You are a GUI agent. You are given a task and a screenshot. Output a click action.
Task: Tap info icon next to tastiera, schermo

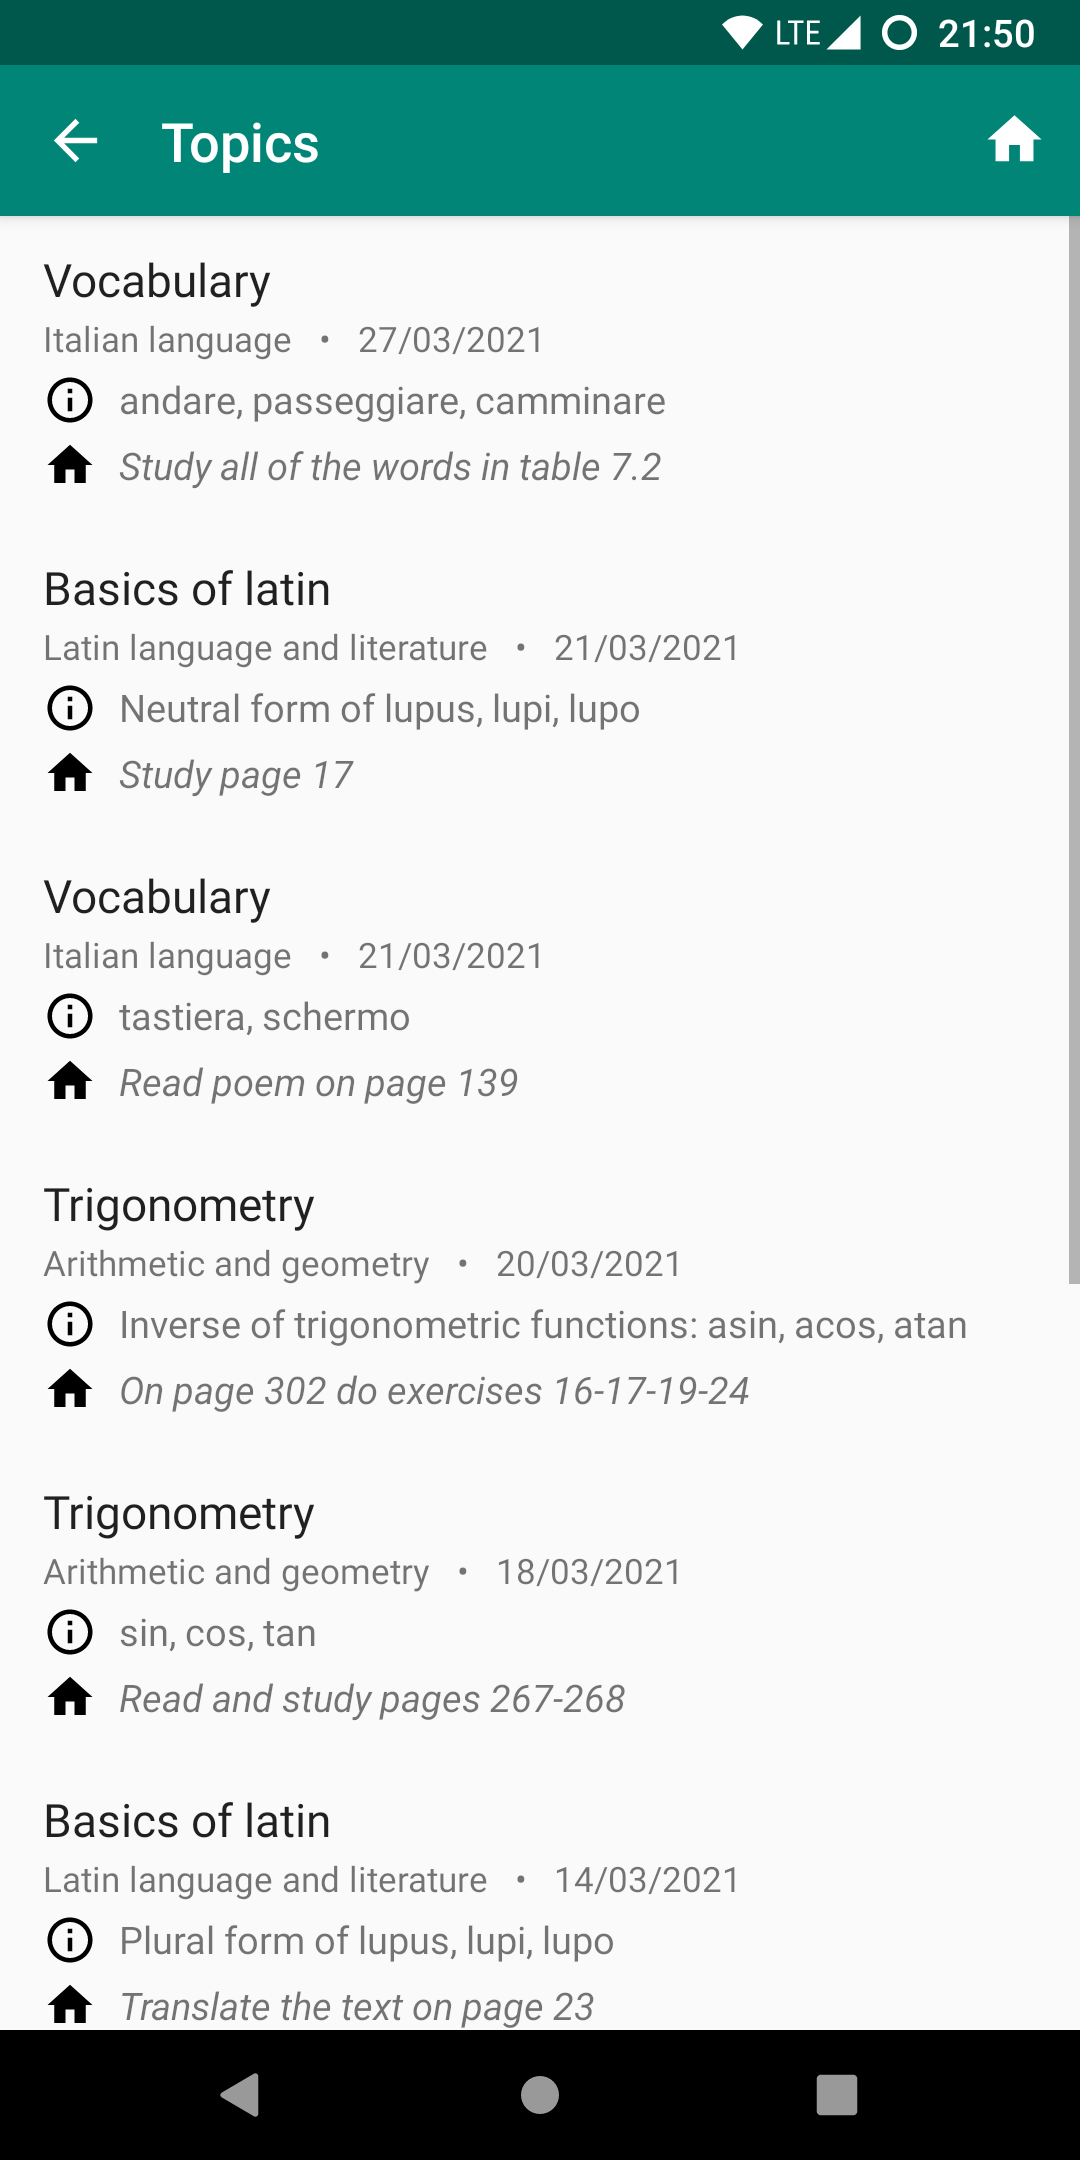coord(70,1017)
